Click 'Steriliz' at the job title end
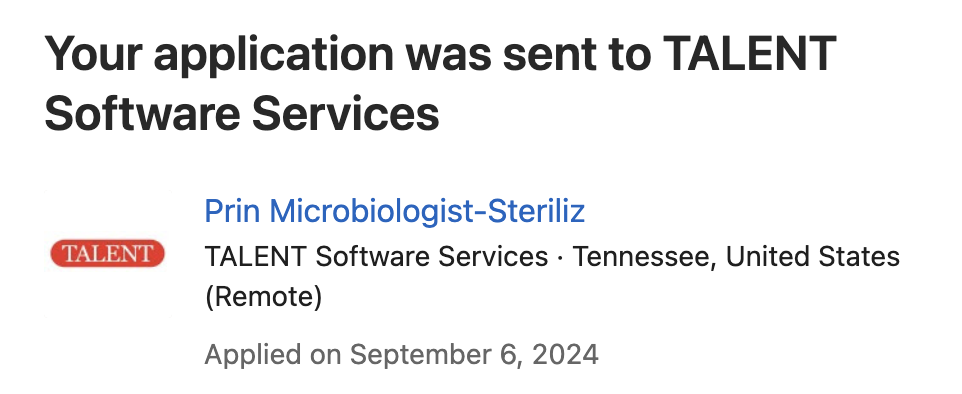Screen dimensions: 962x394 pyautogui.click(x=532, y=211)
